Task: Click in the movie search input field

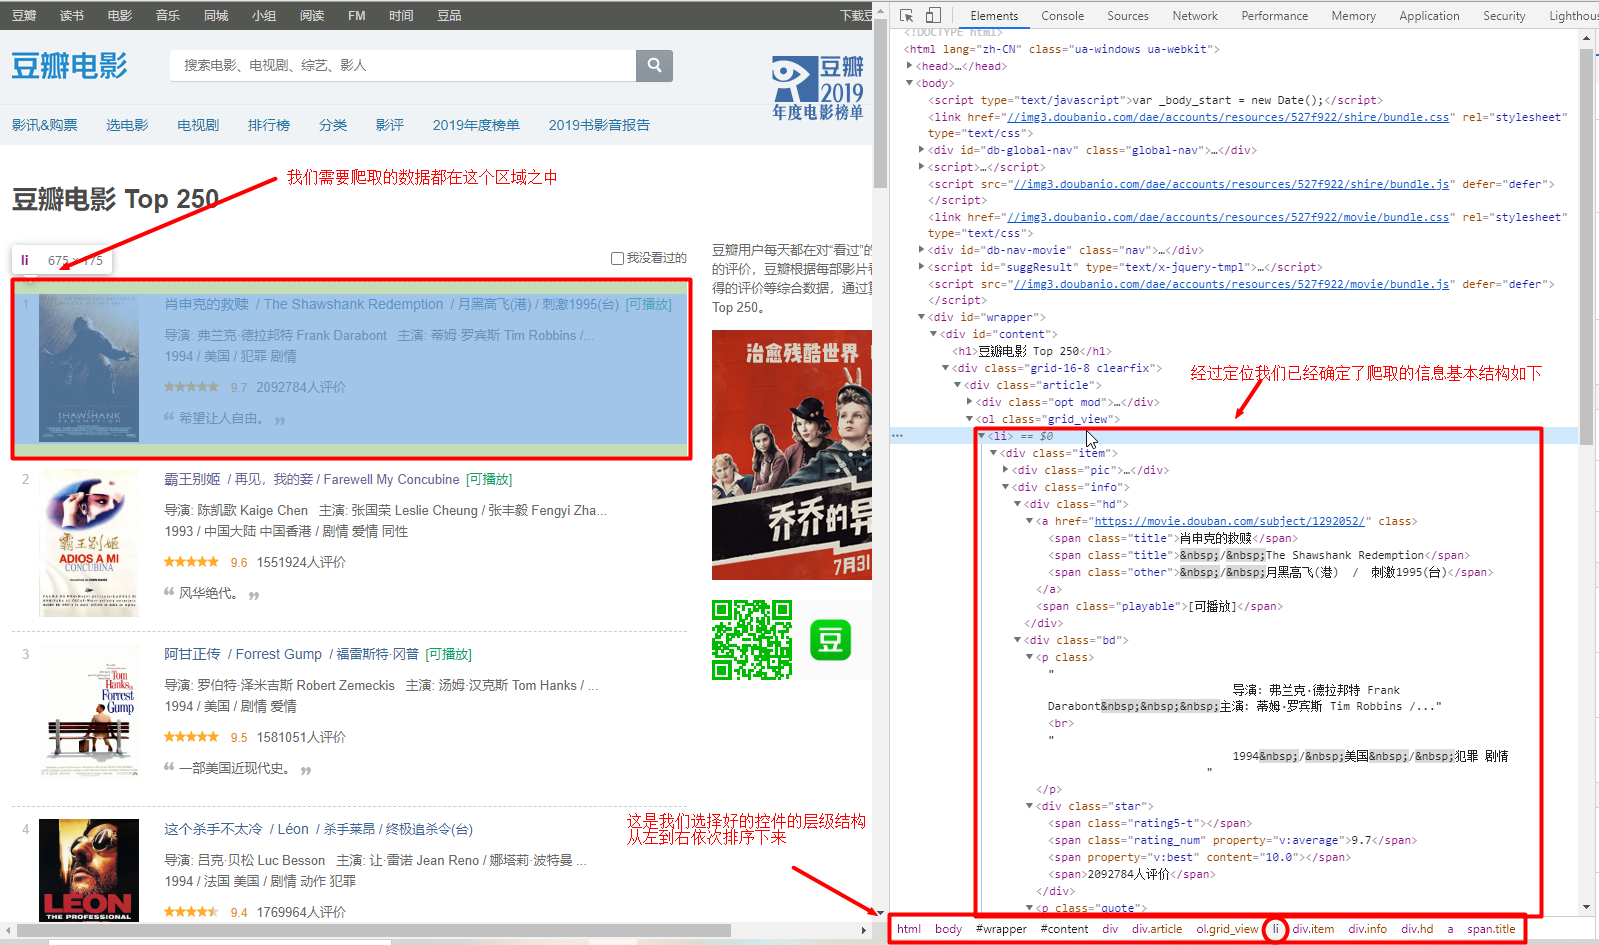Action: point(403,65)
